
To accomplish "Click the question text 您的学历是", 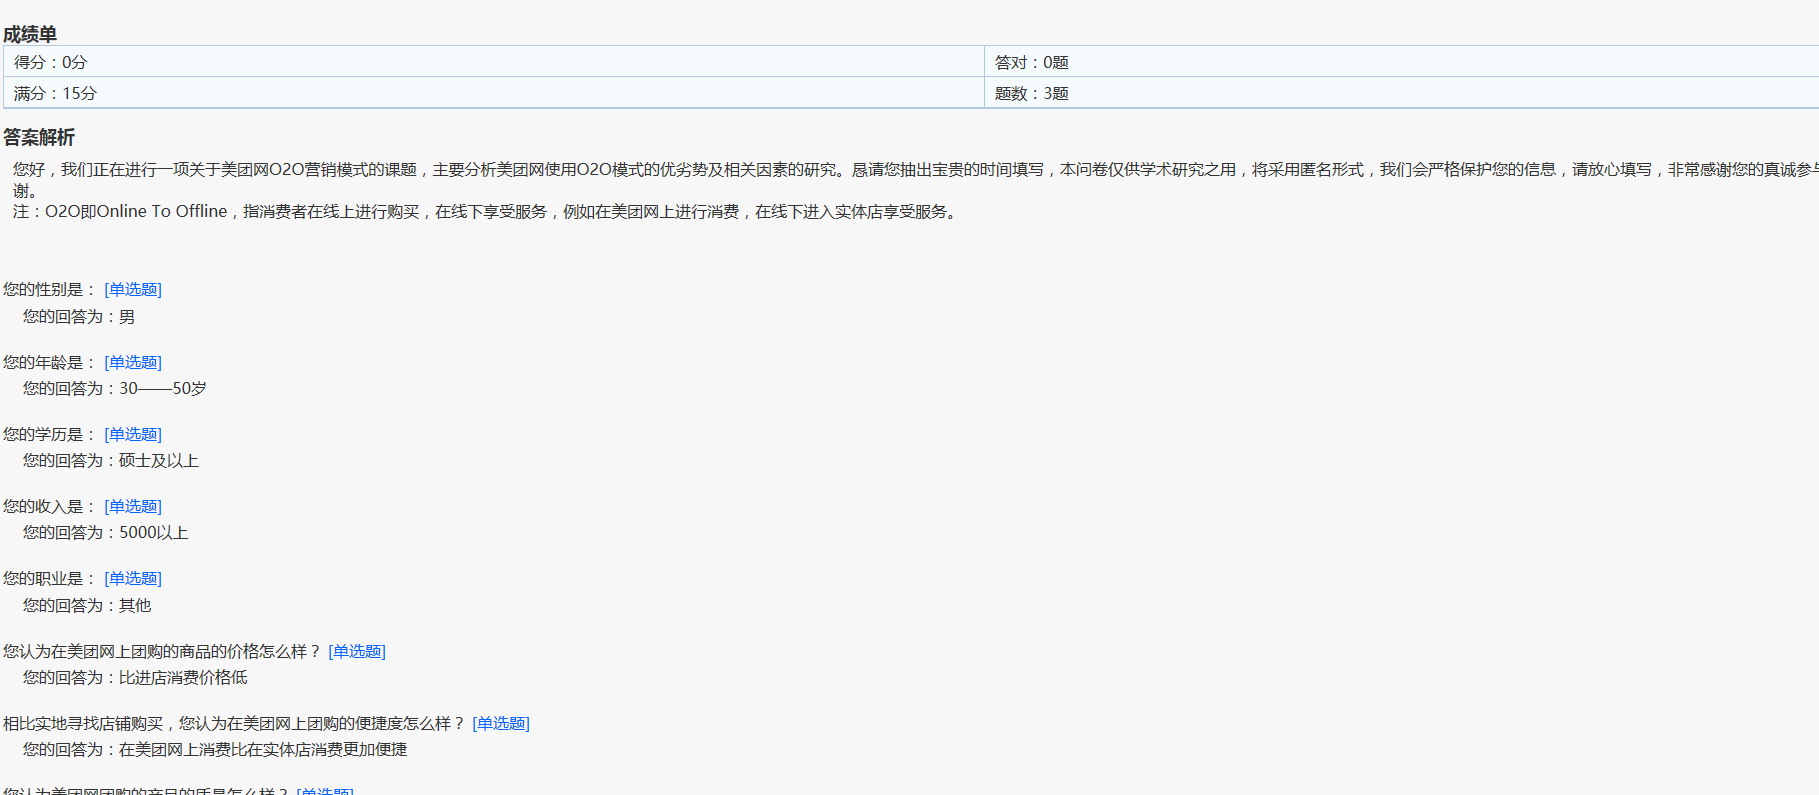I will click(x=50, y=434).
